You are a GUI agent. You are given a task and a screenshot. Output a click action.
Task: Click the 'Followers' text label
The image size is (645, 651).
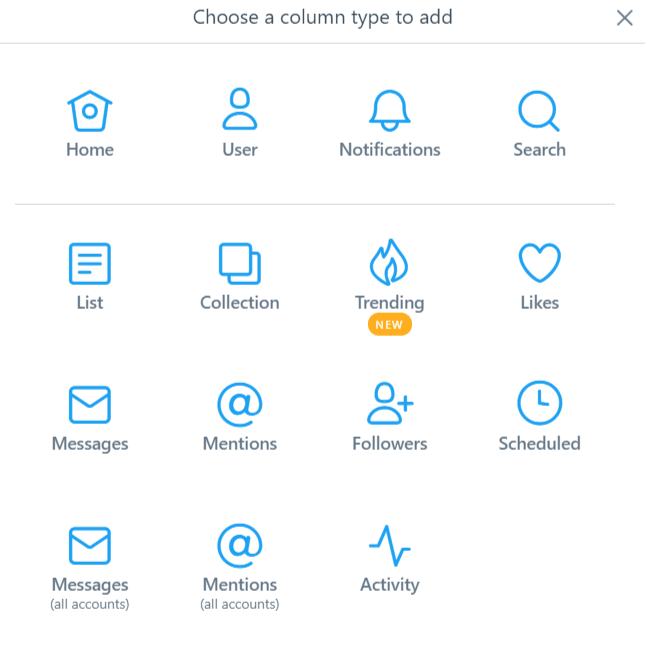(390, 444)
